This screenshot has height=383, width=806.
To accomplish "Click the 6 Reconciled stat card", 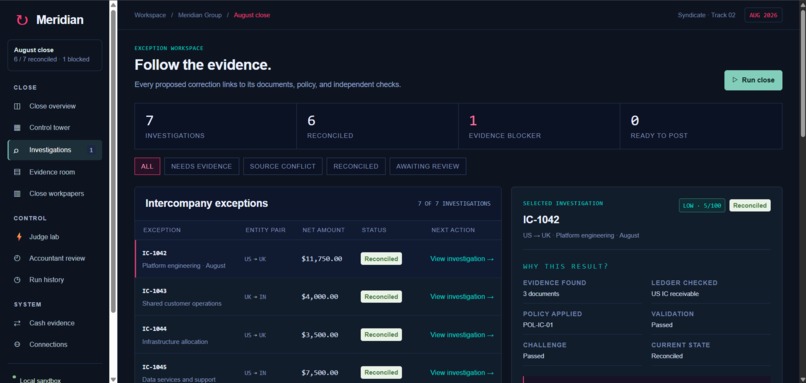I will tap(377, 126).
